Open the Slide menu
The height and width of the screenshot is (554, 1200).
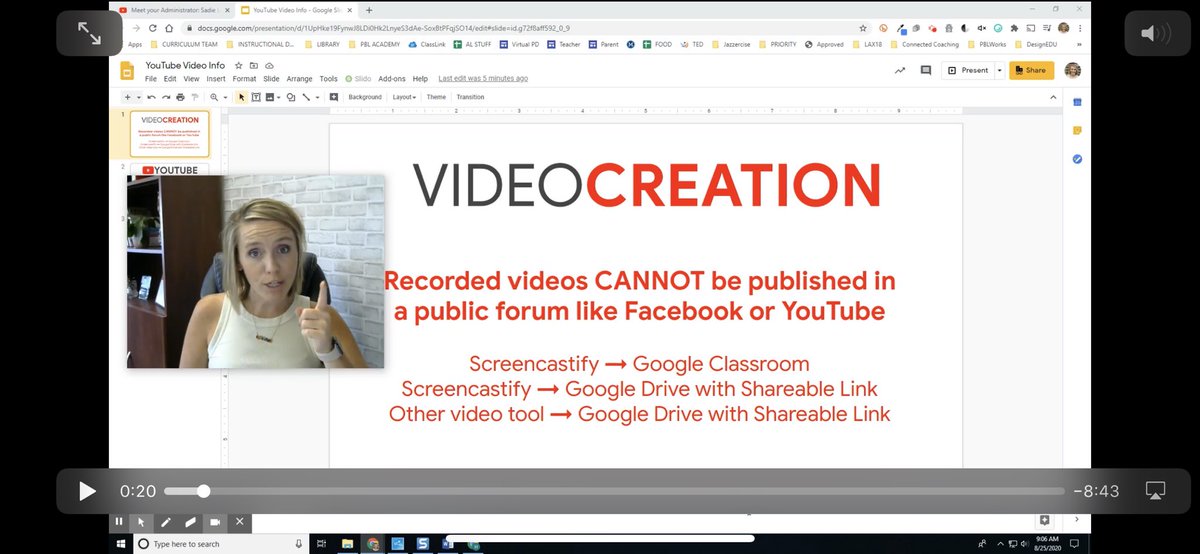pos(271,79)
